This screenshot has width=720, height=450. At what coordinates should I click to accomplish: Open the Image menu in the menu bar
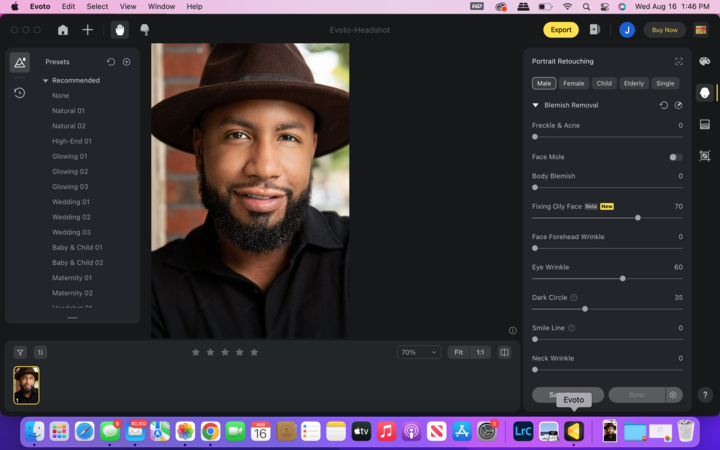(98, 6)
